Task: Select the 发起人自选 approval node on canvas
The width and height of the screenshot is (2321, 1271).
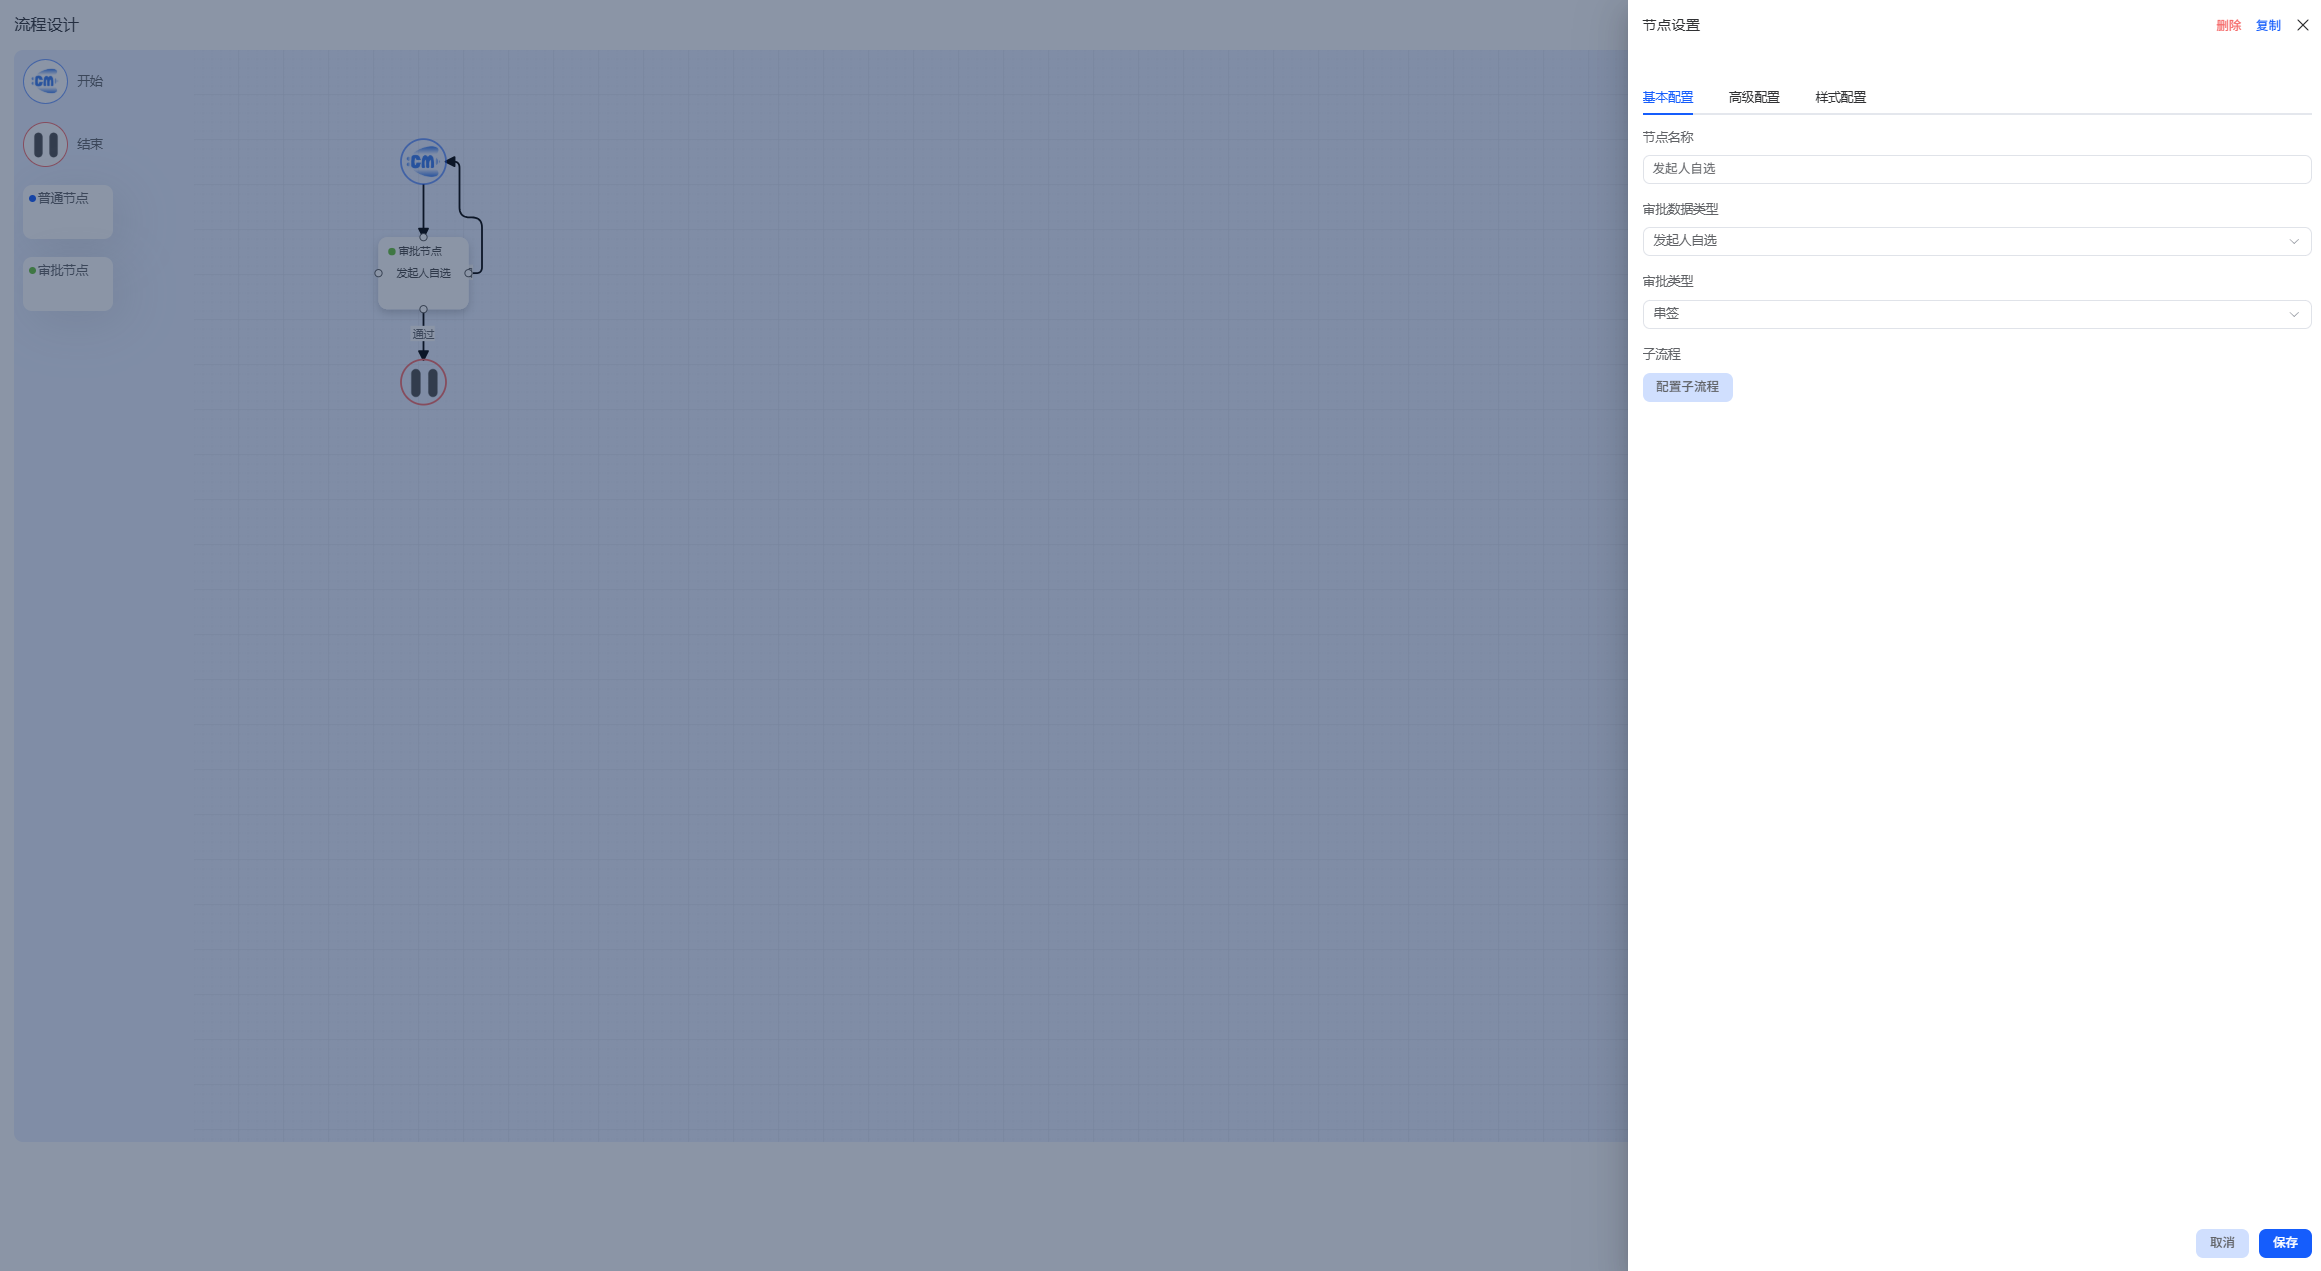Action: (423, 273)
